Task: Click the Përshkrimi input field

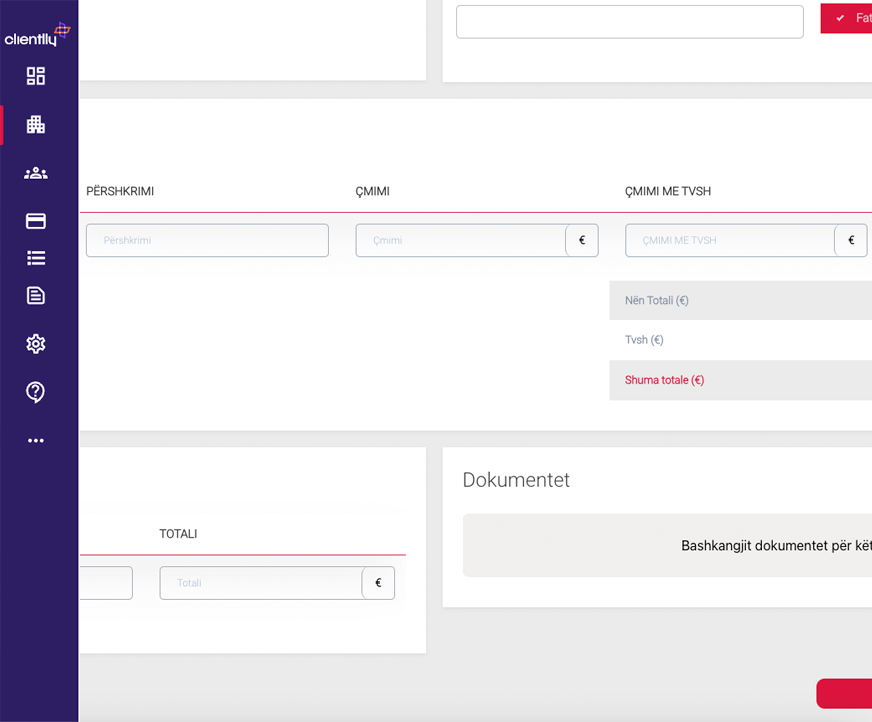Action: [207, 240]
